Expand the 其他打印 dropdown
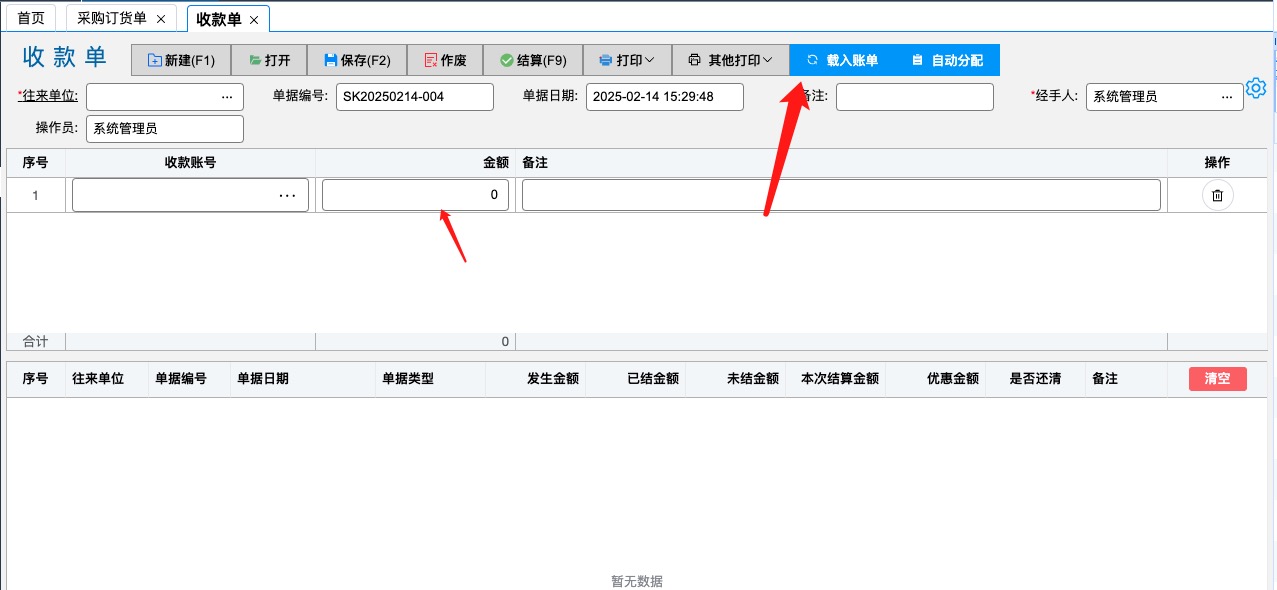Viewport: 1277px width, 590px height. pos(731,60)
